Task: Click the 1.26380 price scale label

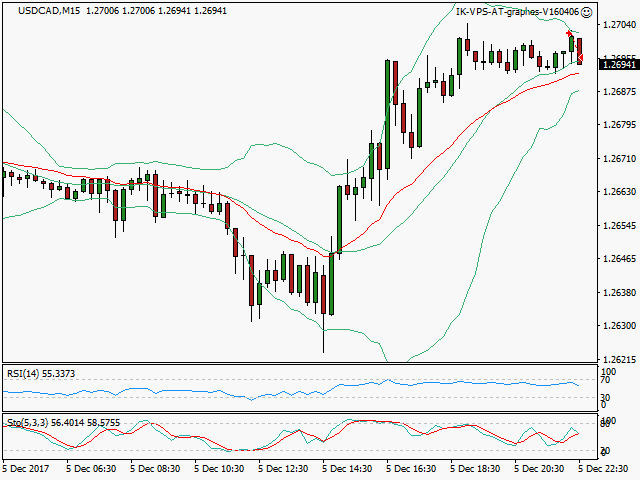Action: [x=619, y=293]
